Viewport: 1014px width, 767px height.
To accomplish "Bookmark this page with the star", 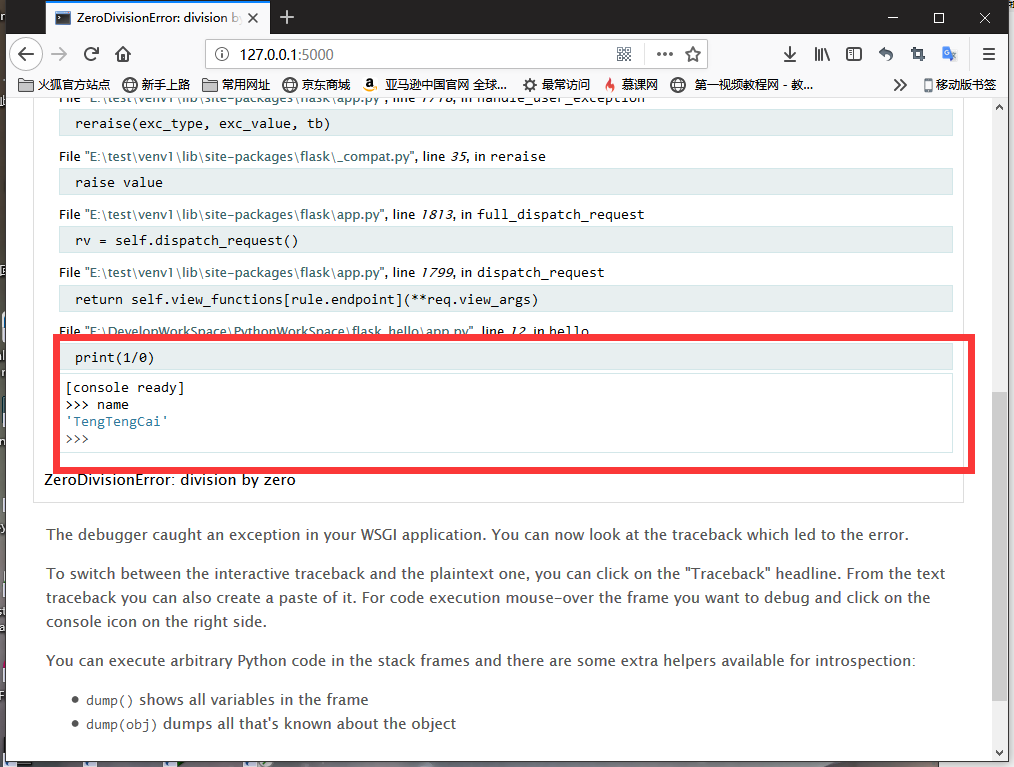I will (x=693, y=54).
